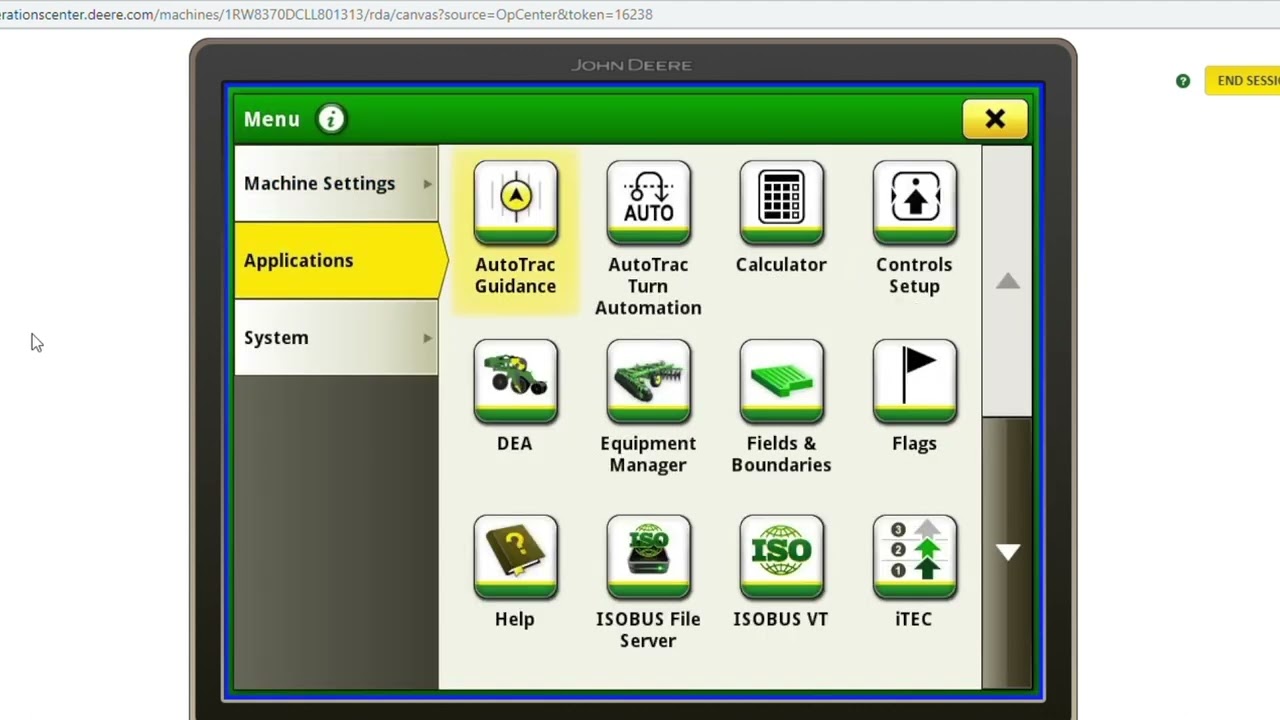Open AutoTrac Turn Automation
1280x720 pixels.
648,203
